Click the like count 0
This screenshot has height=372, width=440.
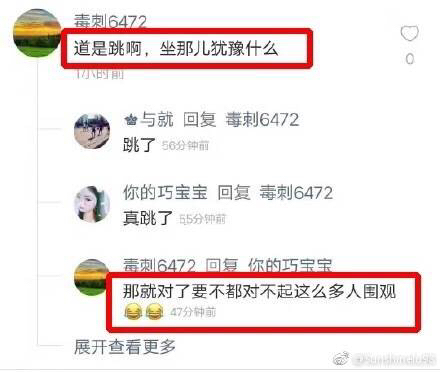[410, 59]
